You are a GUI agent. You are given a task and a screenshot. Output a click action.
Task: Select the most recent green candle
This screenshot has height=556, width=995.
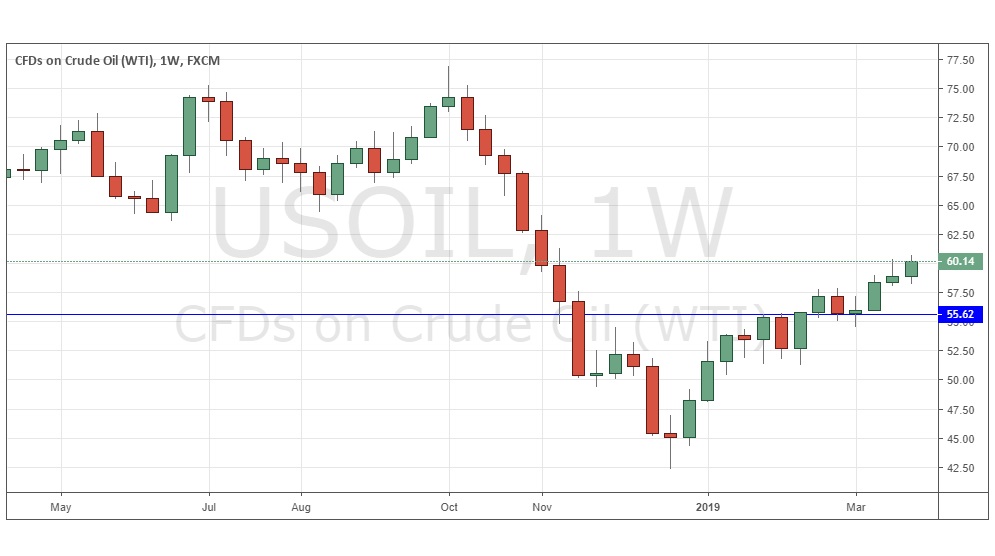[911, 269]
